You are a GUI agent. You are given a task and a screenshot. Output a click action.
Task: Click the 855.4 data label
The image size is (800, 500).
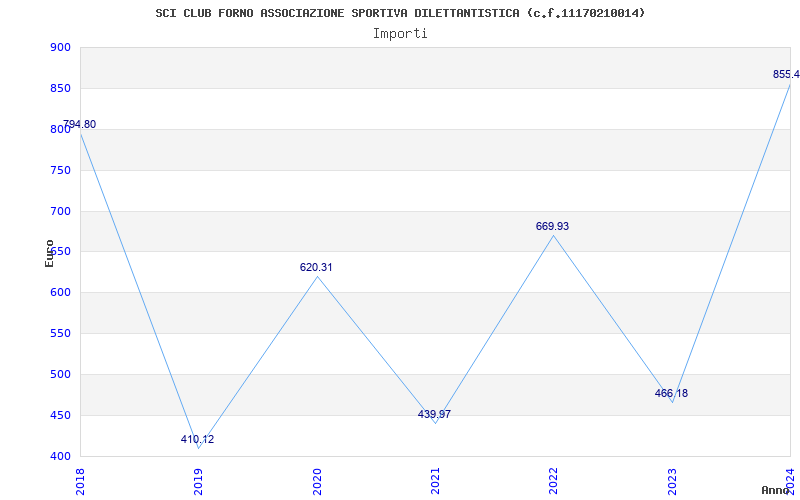786,74
